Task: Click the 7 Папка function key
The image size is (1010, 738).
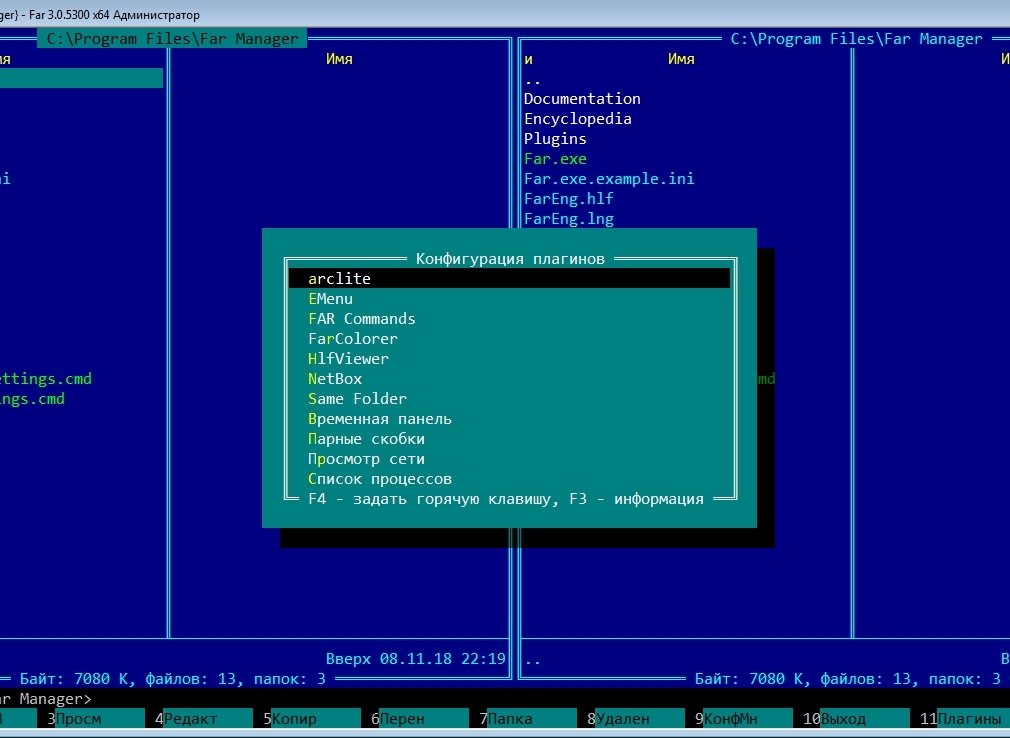Action: [528, 718]
